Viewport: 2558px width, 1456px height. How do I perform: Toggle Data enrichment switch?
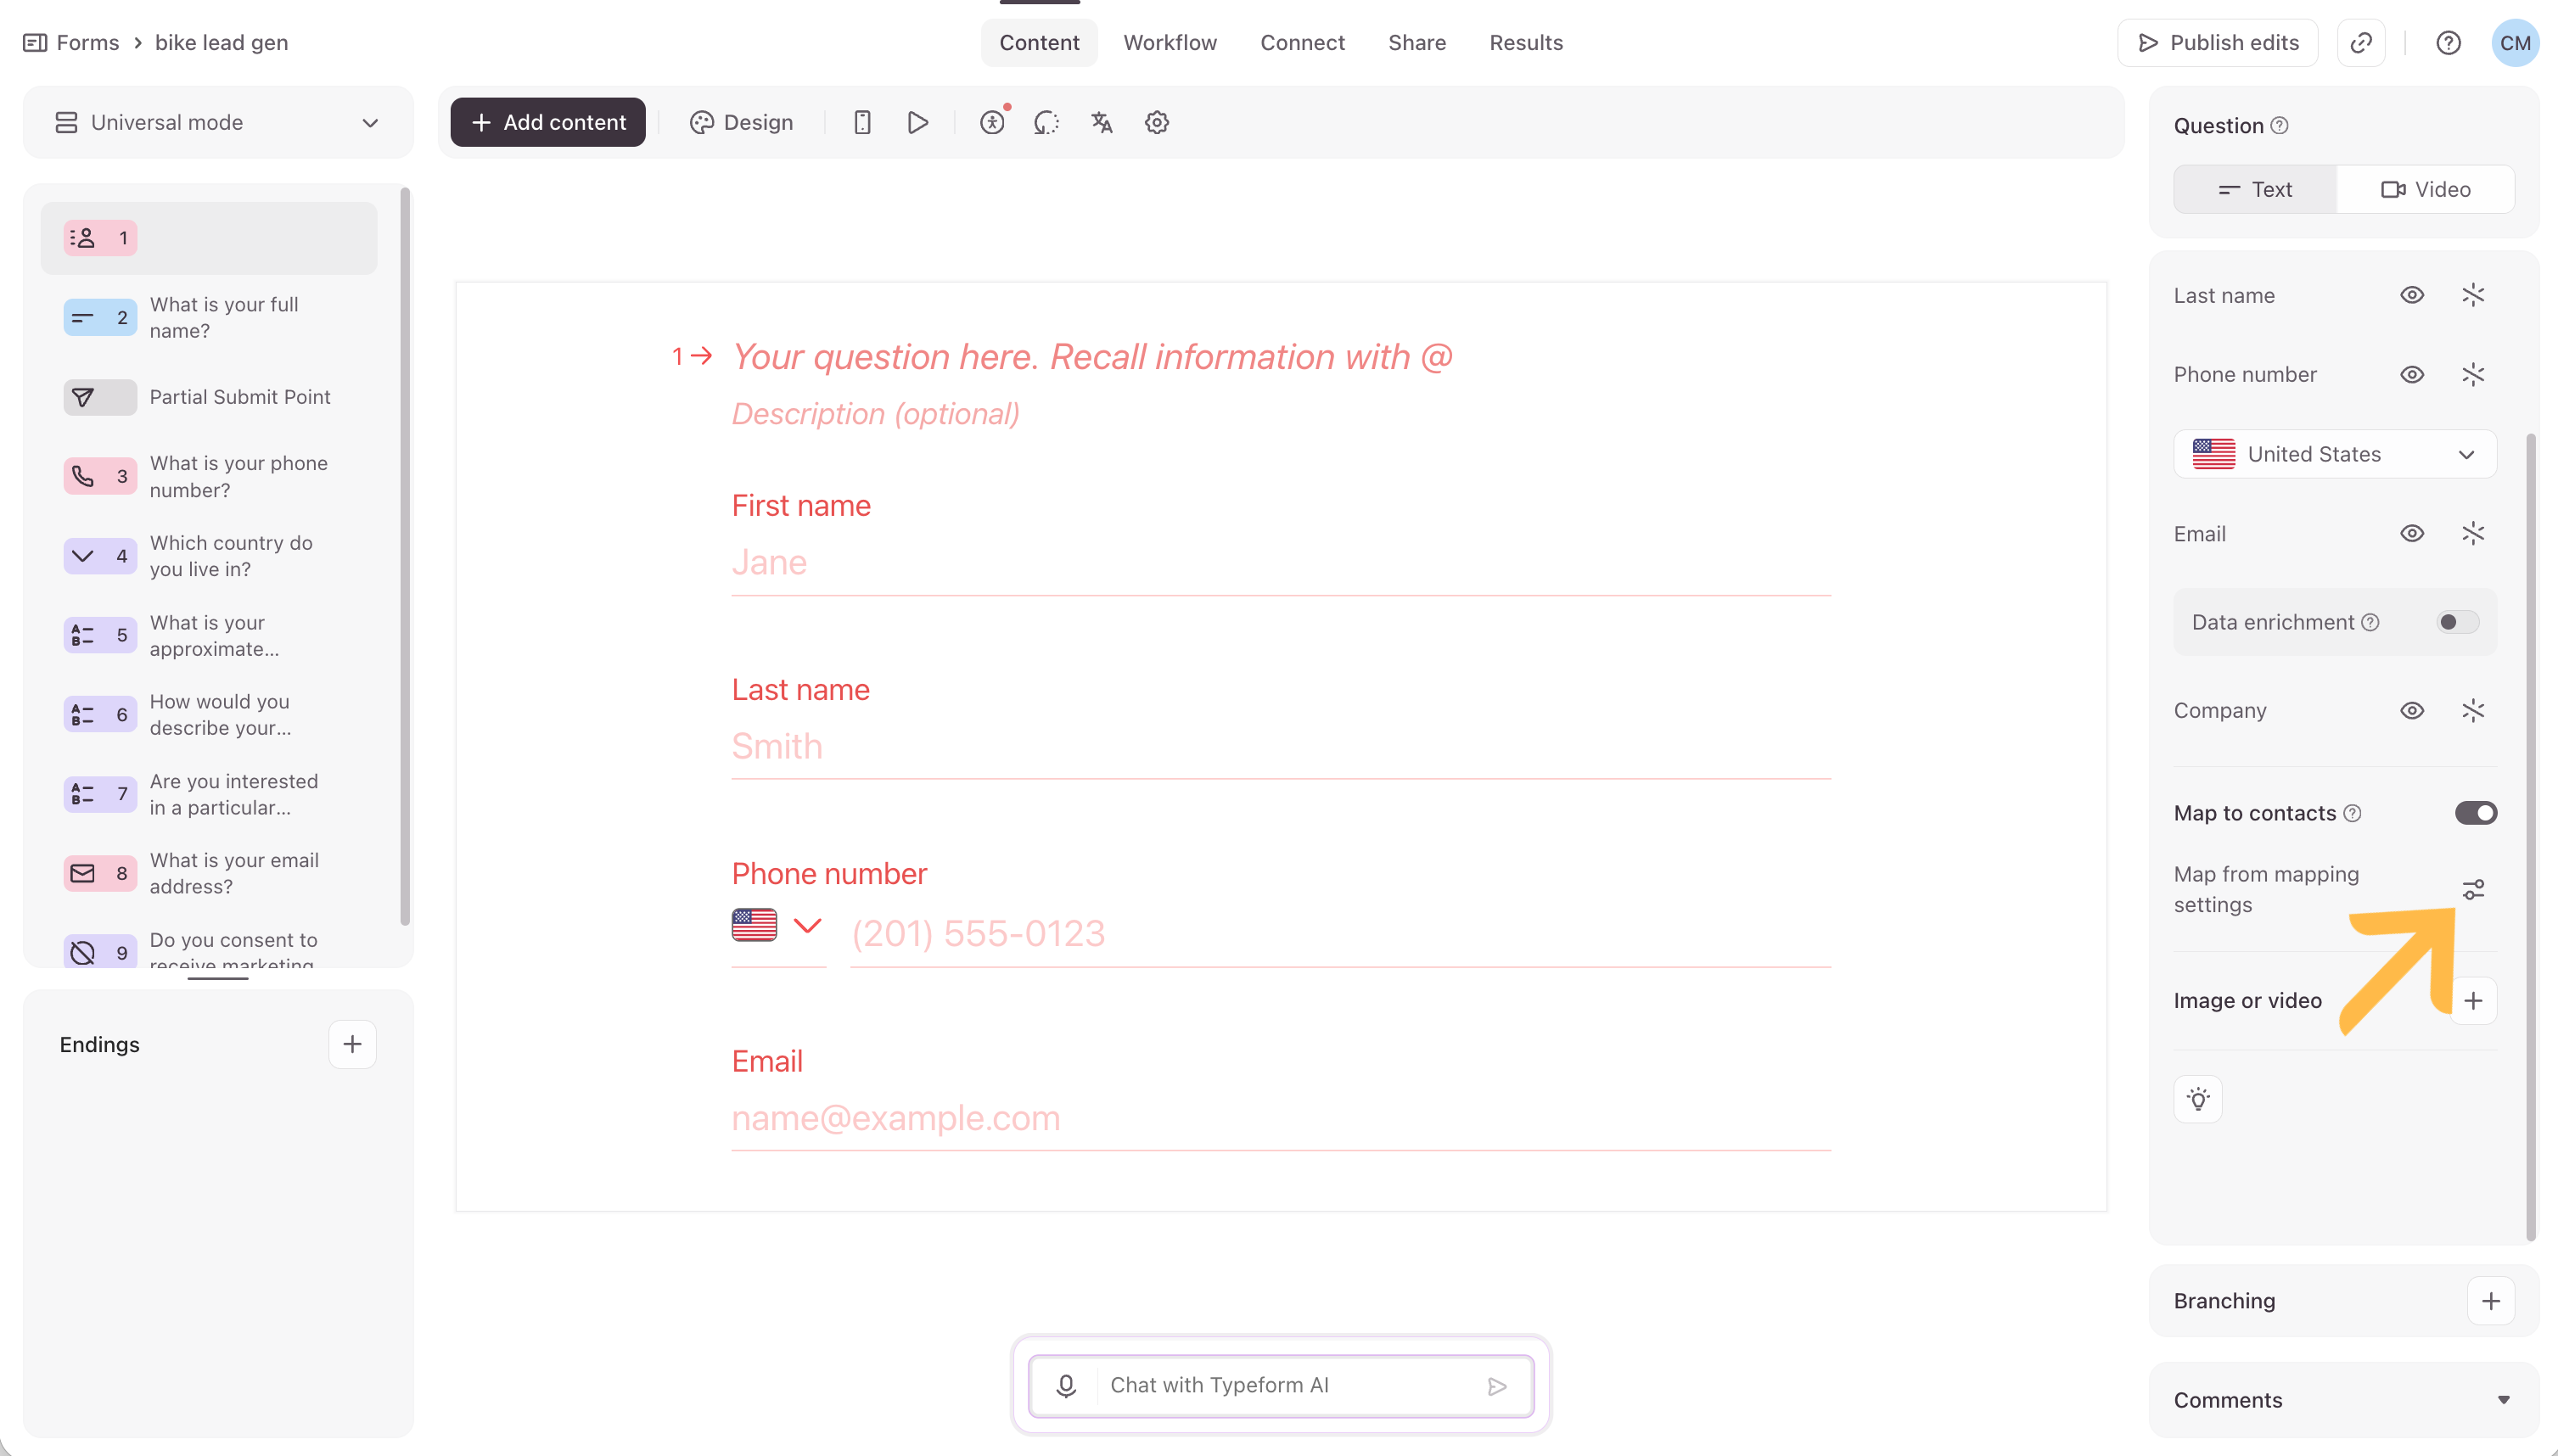(2457, 622)
